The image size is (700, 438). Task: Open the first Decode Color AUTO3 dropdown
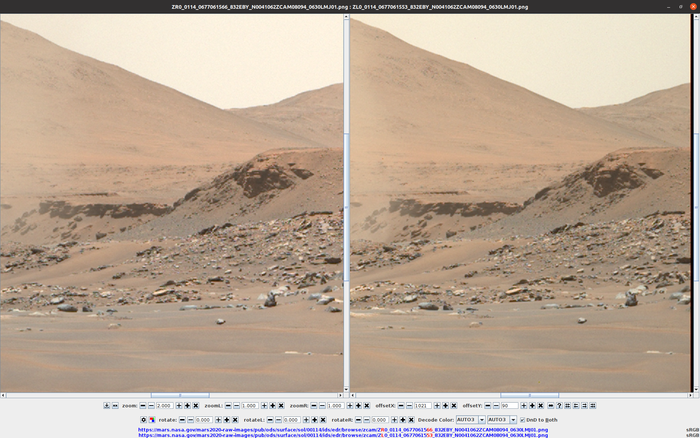470,419
